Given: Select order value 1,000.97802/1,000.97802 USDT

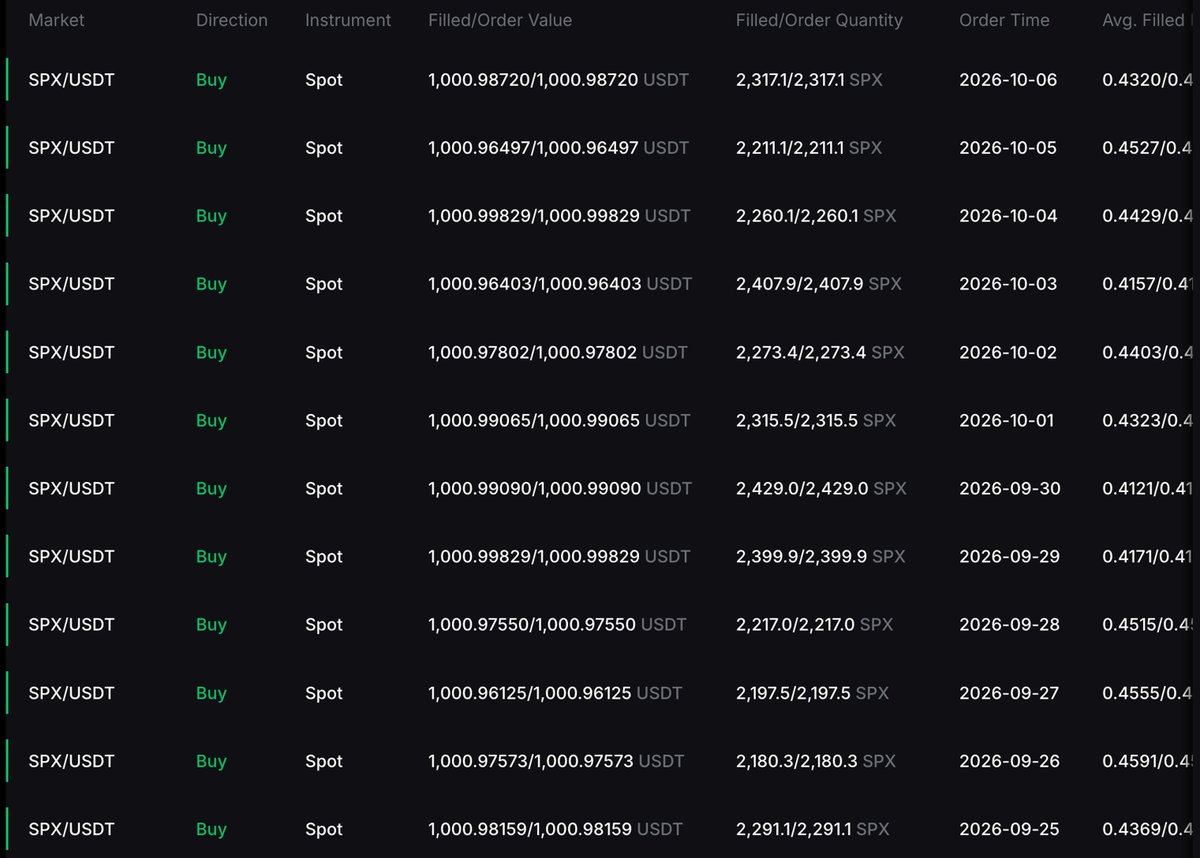Looking at the screenshot, I should tap(558, 352).
